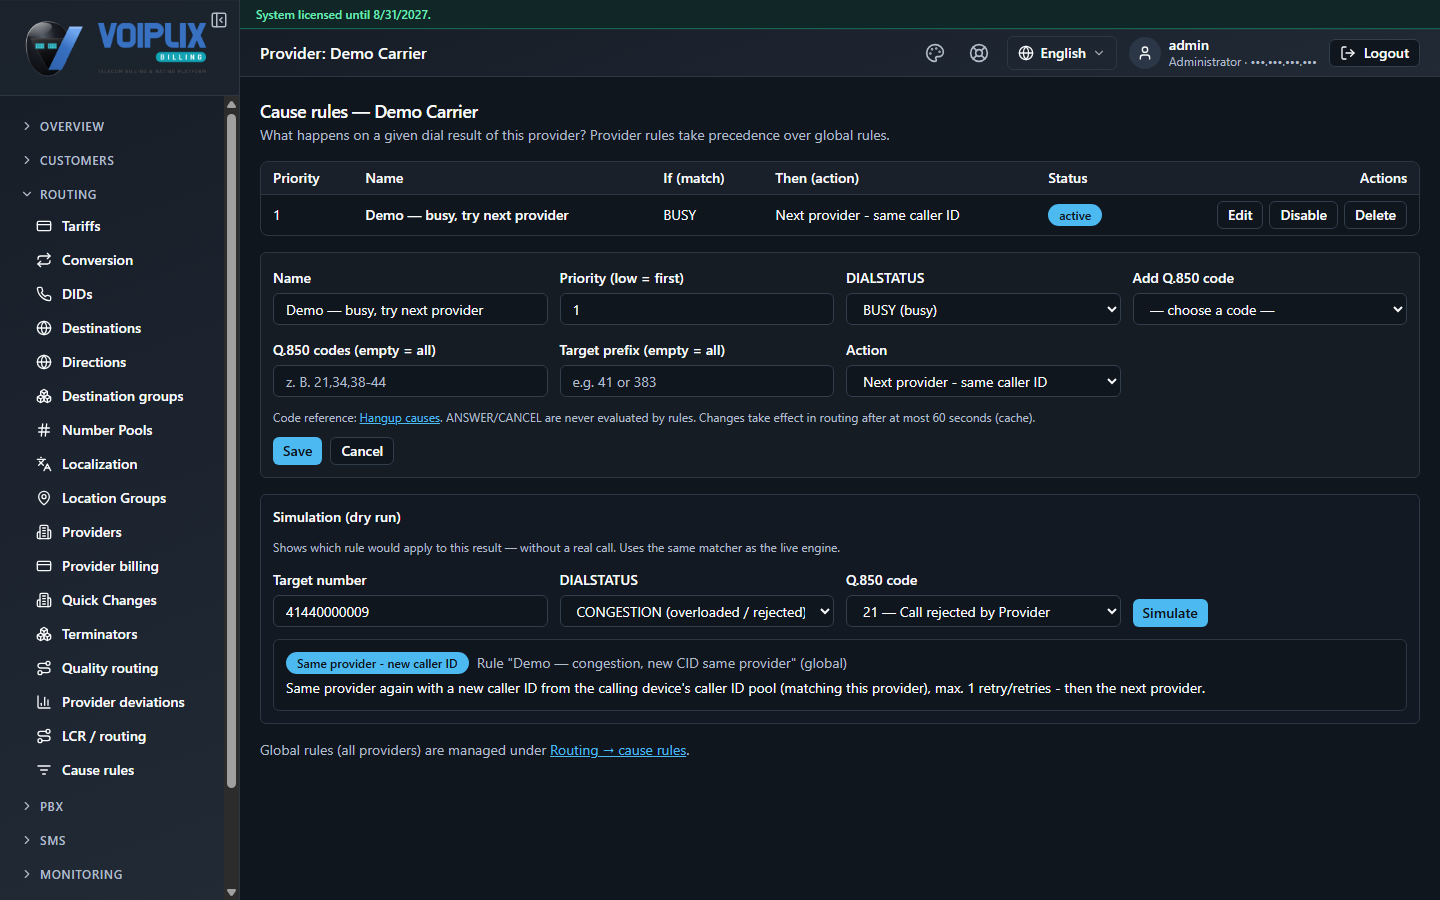Click the Logout button
The width and height of the screenshot is (1440, 900).
coord(1374,53)
